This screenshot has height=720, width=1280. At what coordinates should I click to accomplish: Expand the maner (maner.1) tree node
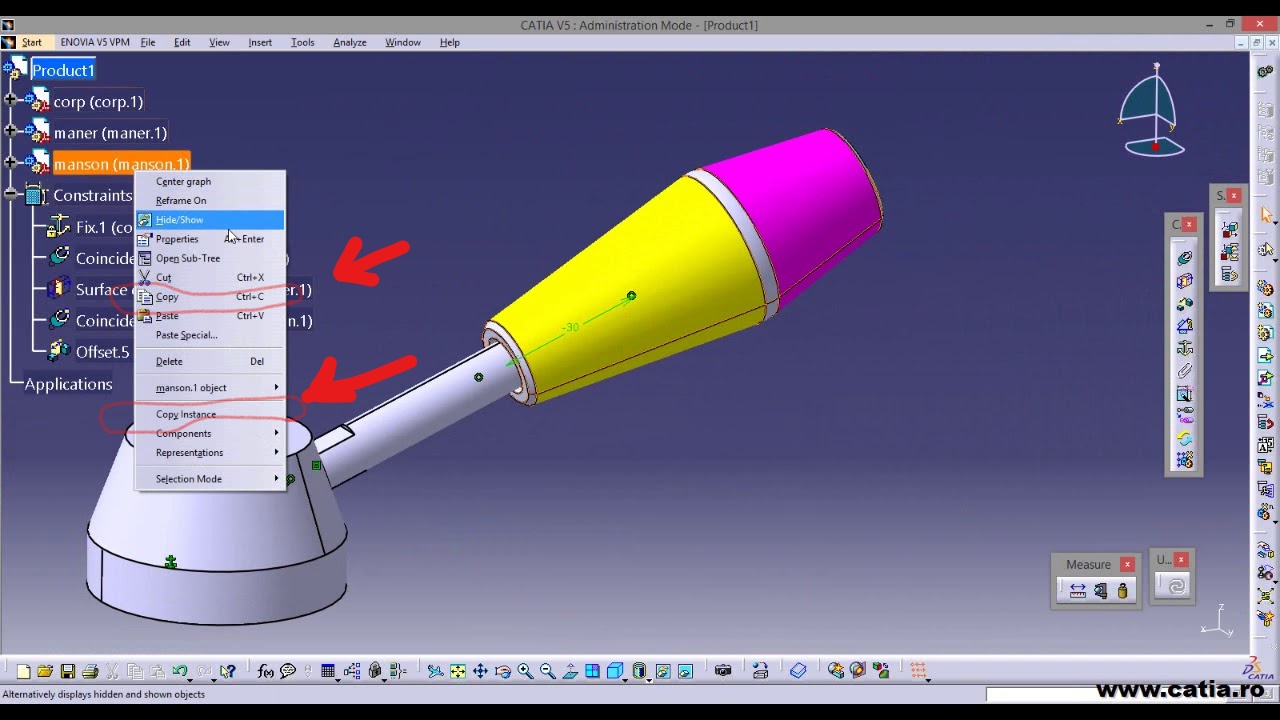click(x=10, y=132)
